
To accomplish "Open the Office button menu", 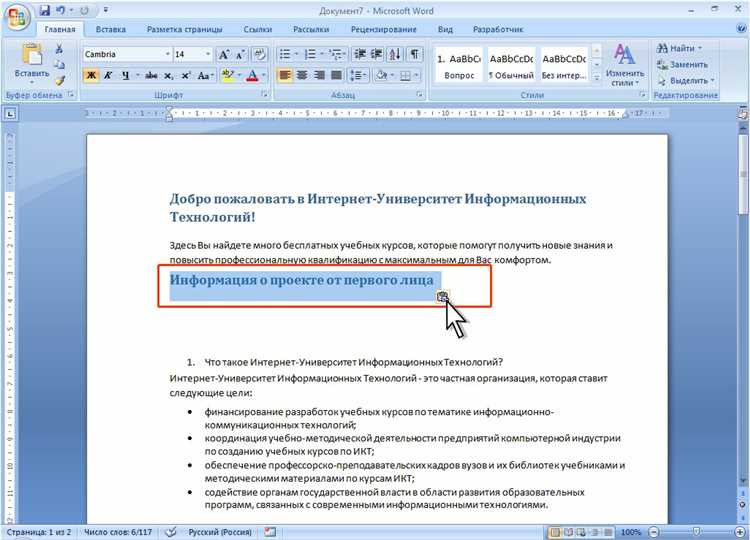I will 17,17.
